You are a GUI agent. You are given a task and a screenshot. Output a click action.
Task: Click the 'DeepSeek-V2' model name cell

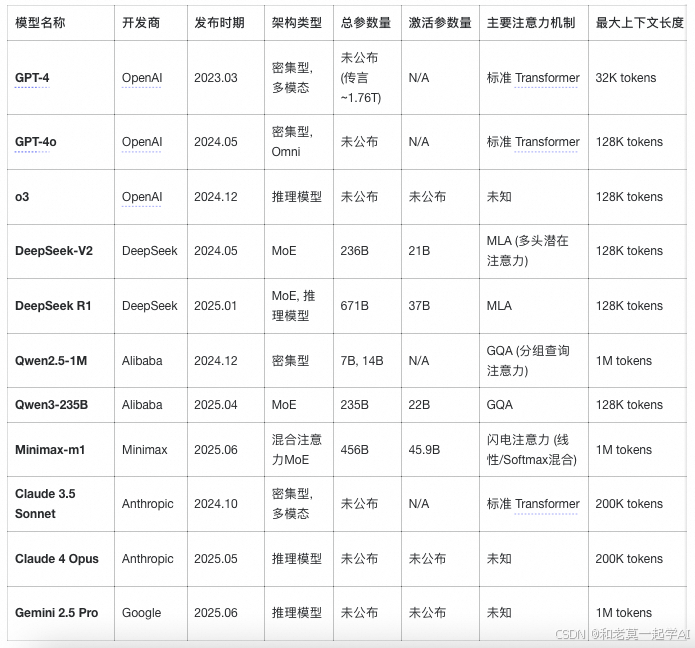coord(61,251)
